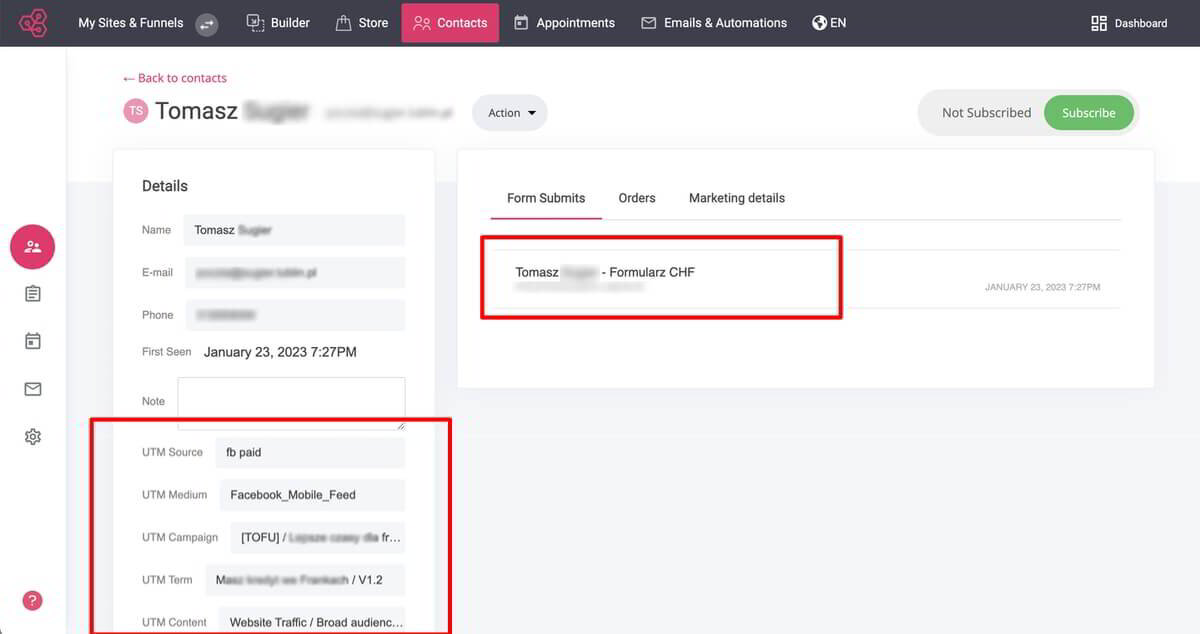
Task: Click the envelope icon in left sidebar
Action: [x=32, y=388]
